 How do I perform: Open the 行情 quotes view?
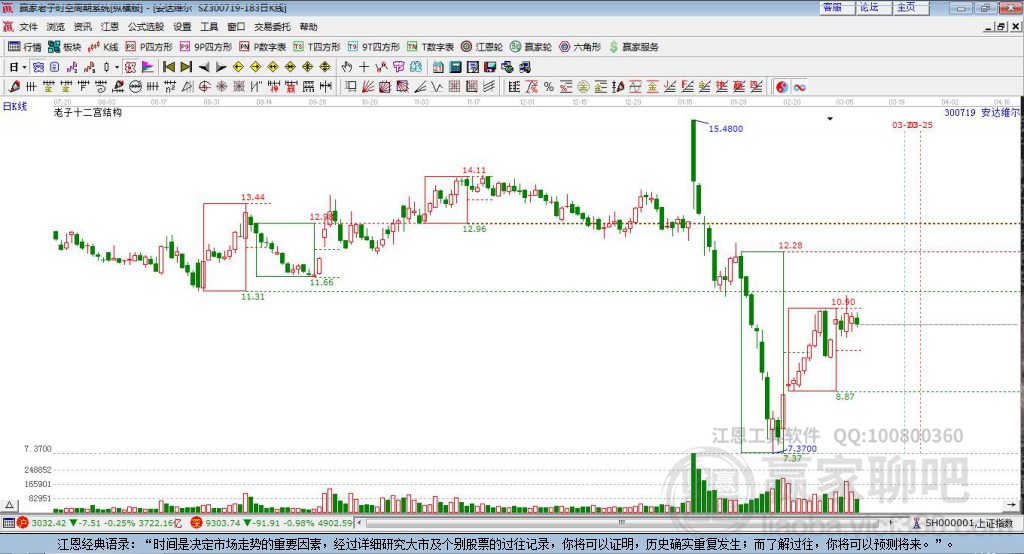[24, 47]
